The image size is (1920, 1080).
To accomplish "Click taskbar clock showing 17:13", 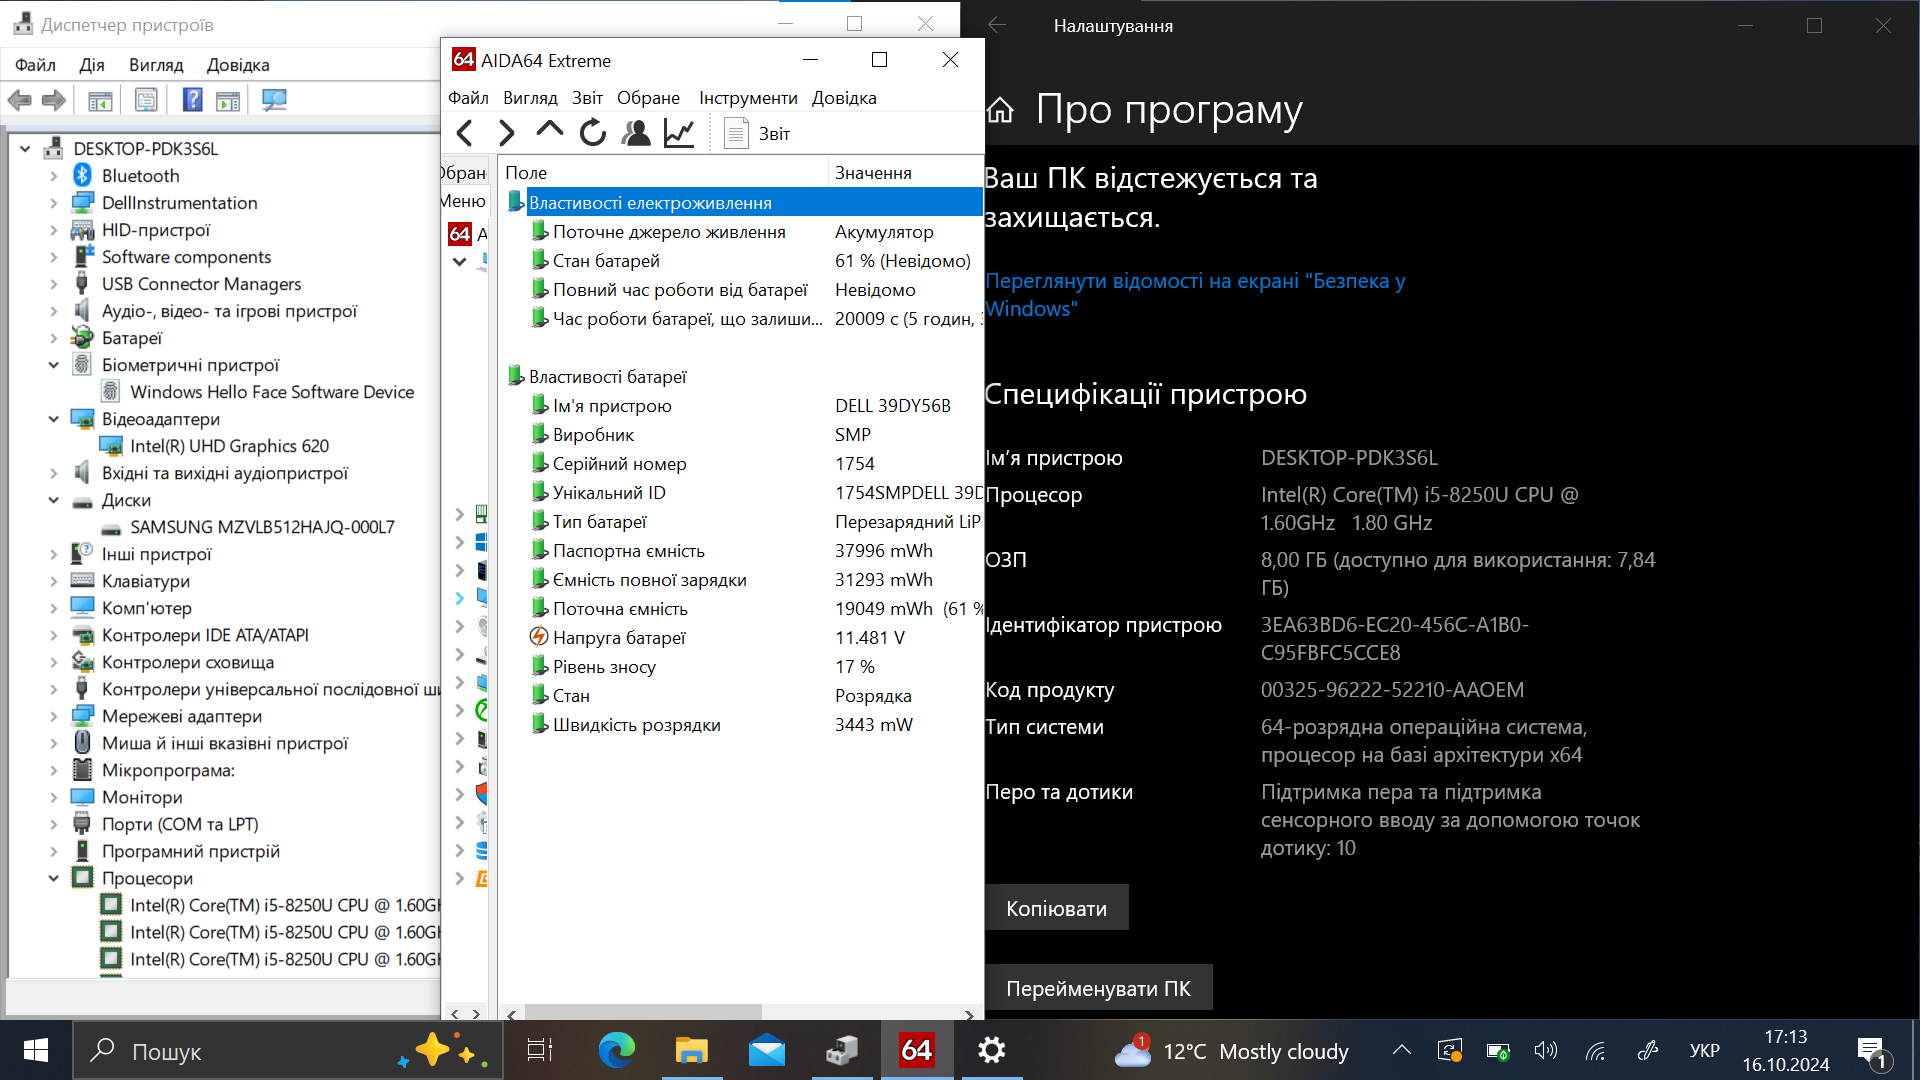I will [1786, 1050].
